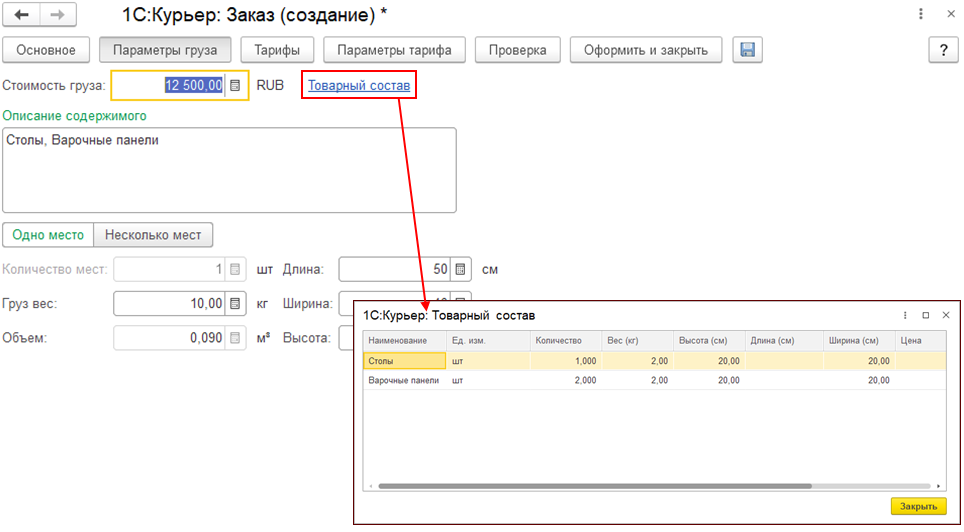Click the Длина (см) column header
The width and height of the screenshot is (964, 532).
pyautogui.click(x=784, y=341)
